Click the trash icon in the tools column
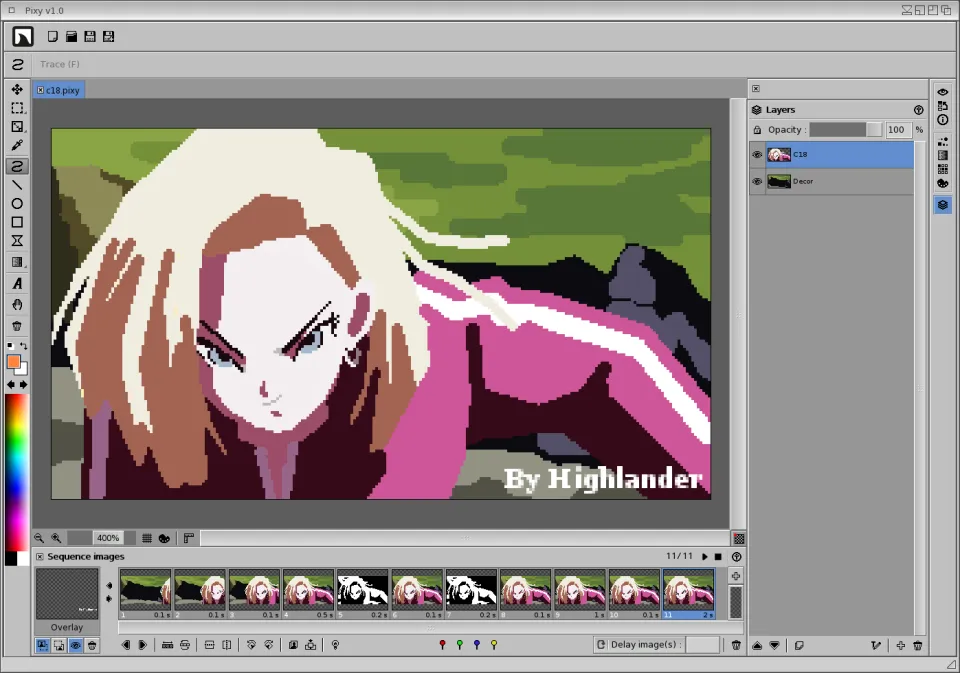 (17, 325)
